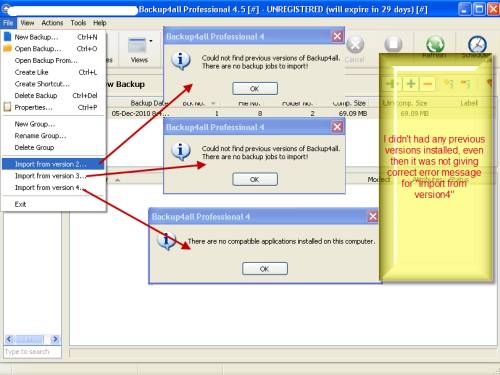The image size is (500, 375).
Task: Click OK in the no compatible applications dialog
Action: pos(264,269)
